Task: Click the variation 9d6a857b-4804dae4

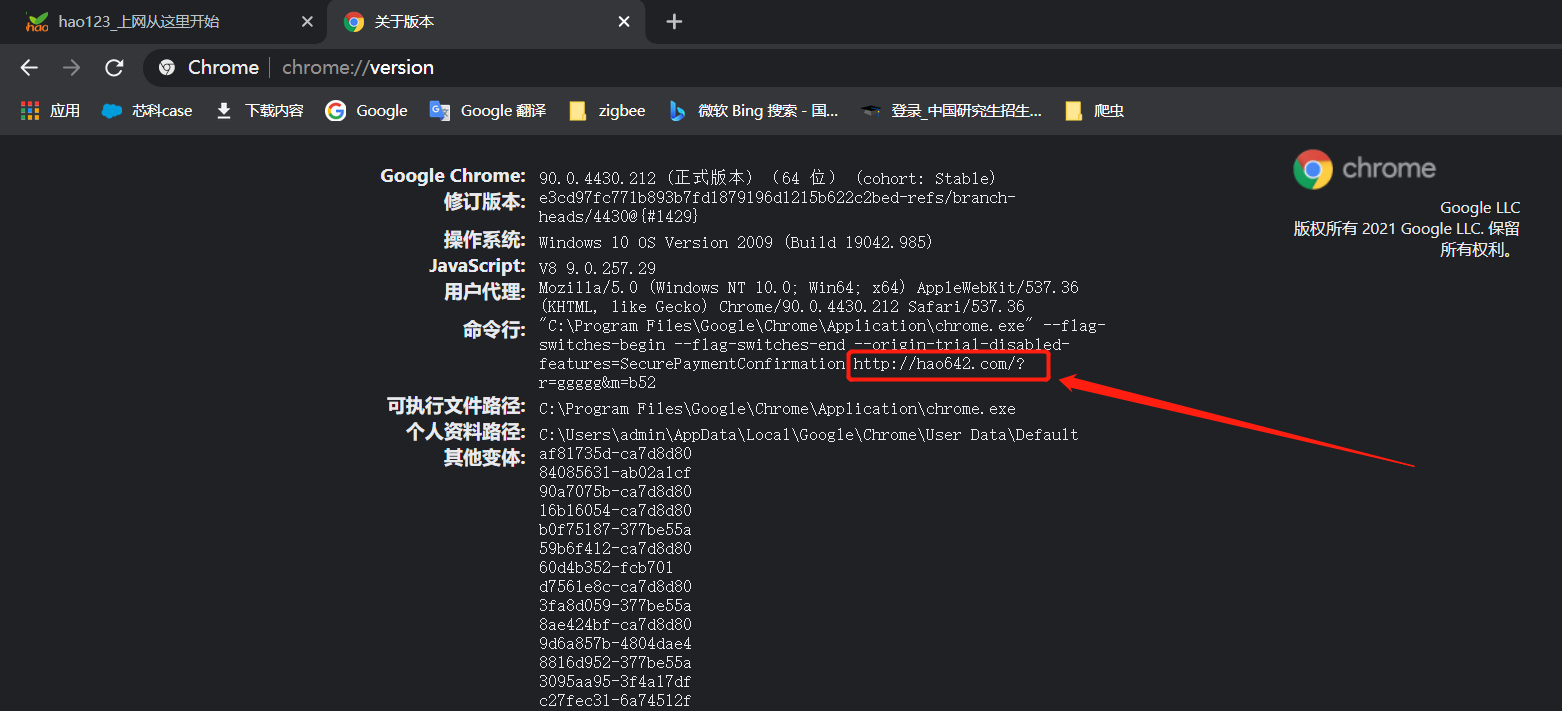Action: 615,644
